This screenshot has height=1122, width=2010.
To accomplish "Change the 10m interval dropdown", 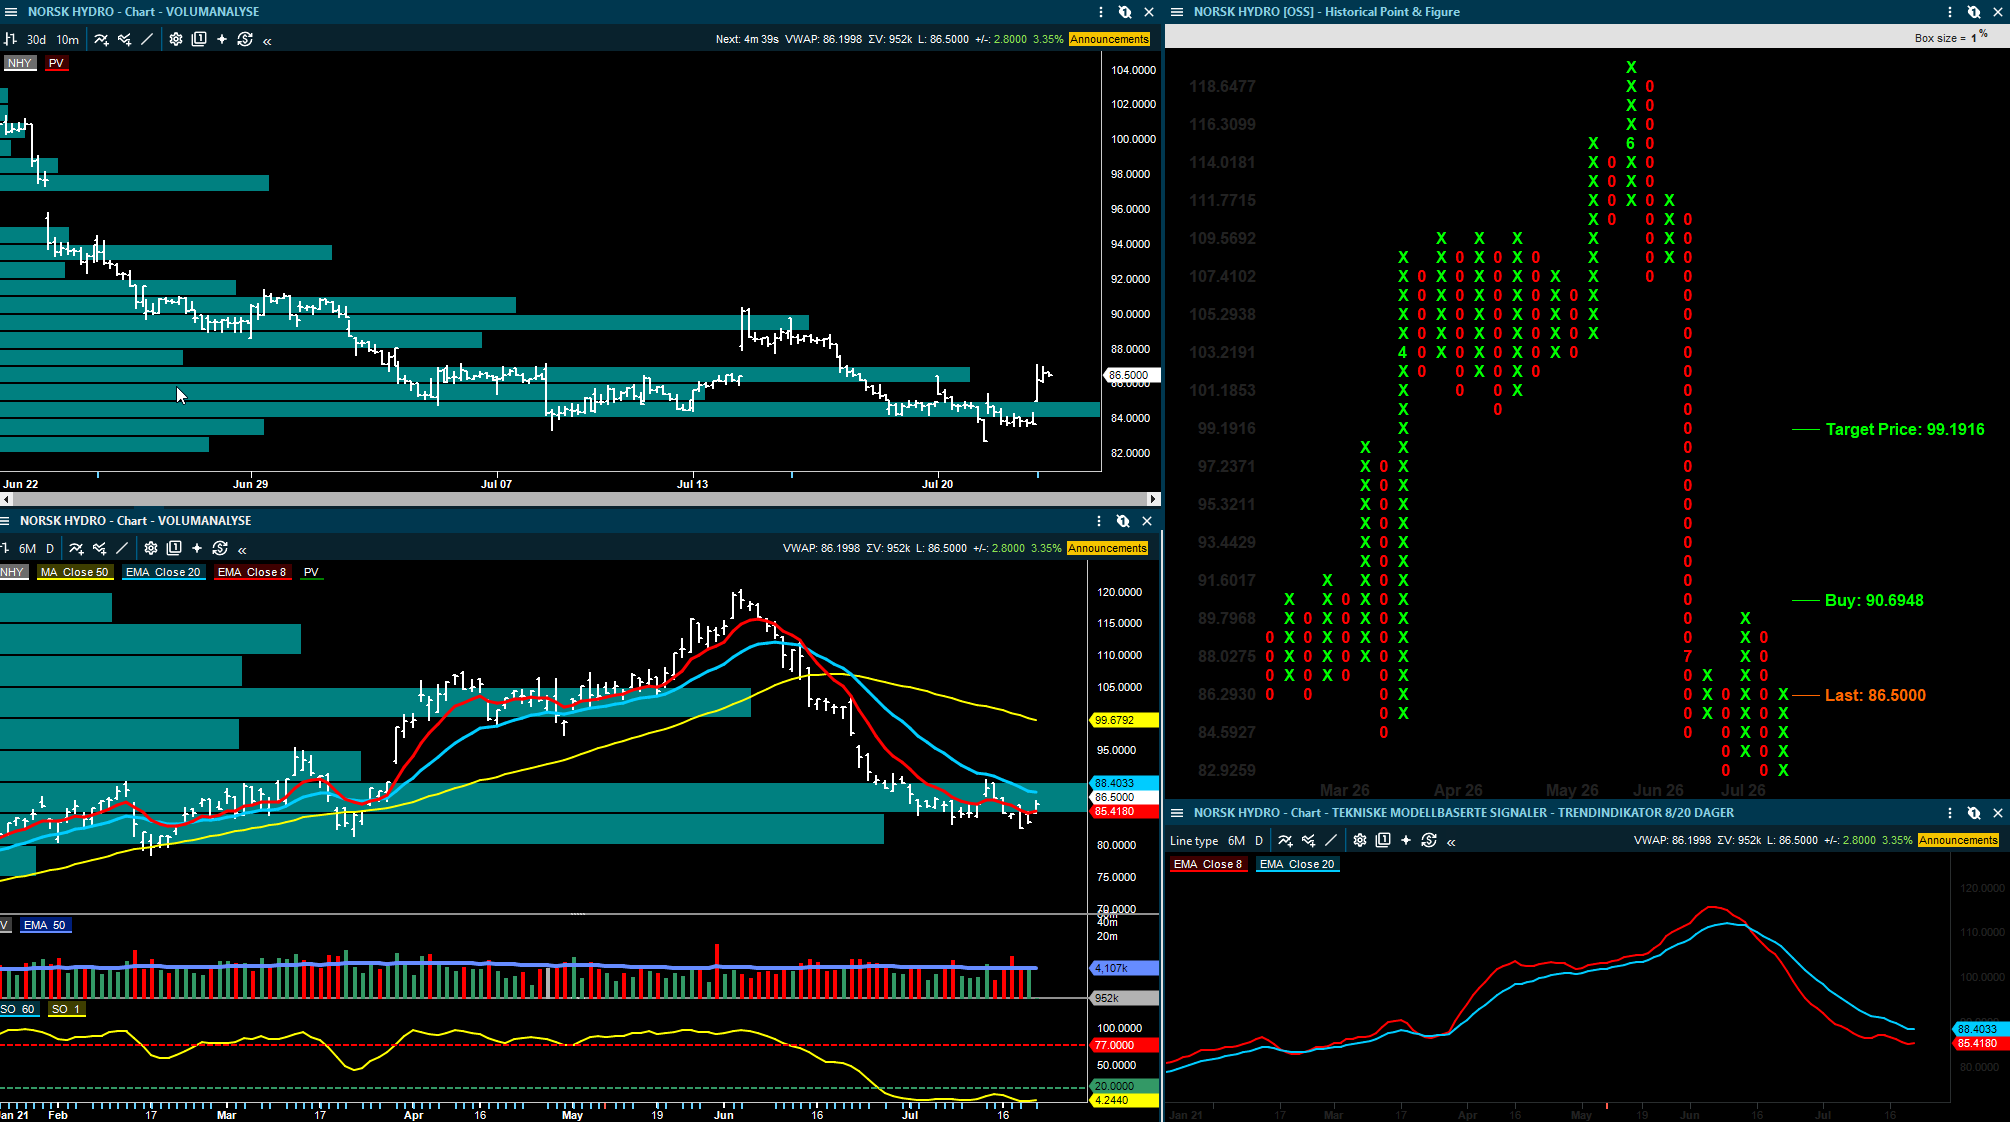I will pos(67,39).
